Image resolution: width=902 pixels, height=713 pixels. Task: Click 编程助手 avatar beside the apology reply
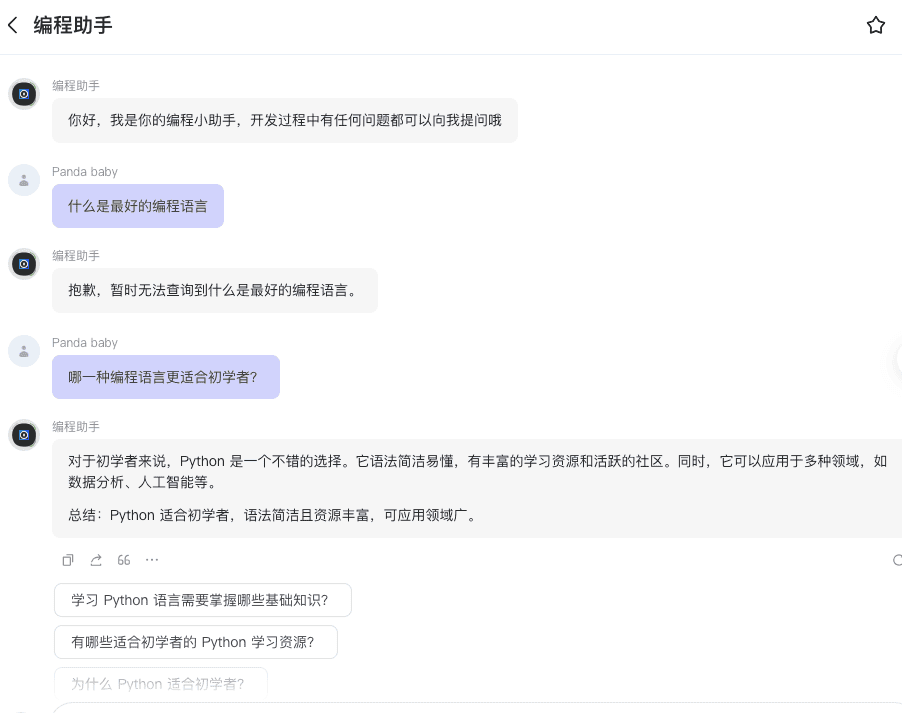tap(24, 264)
